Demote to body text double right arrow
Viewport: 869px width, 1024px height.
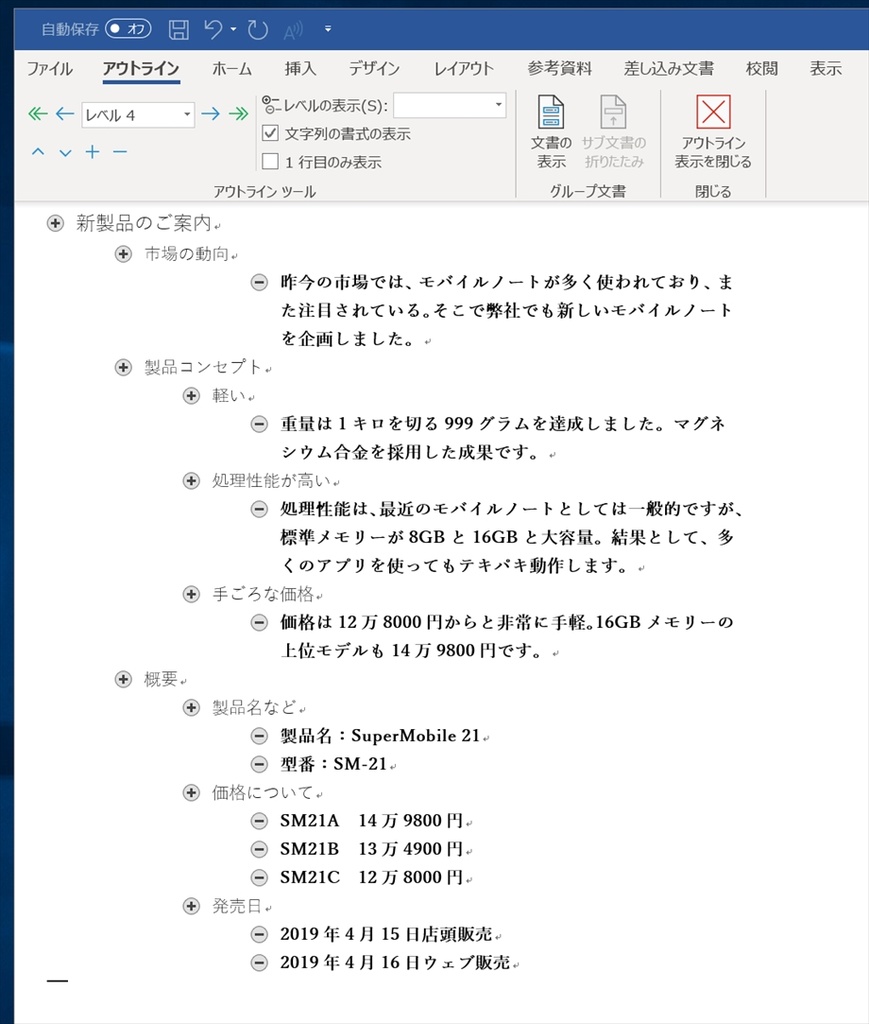pyautogui.click(x=238, y=114)
